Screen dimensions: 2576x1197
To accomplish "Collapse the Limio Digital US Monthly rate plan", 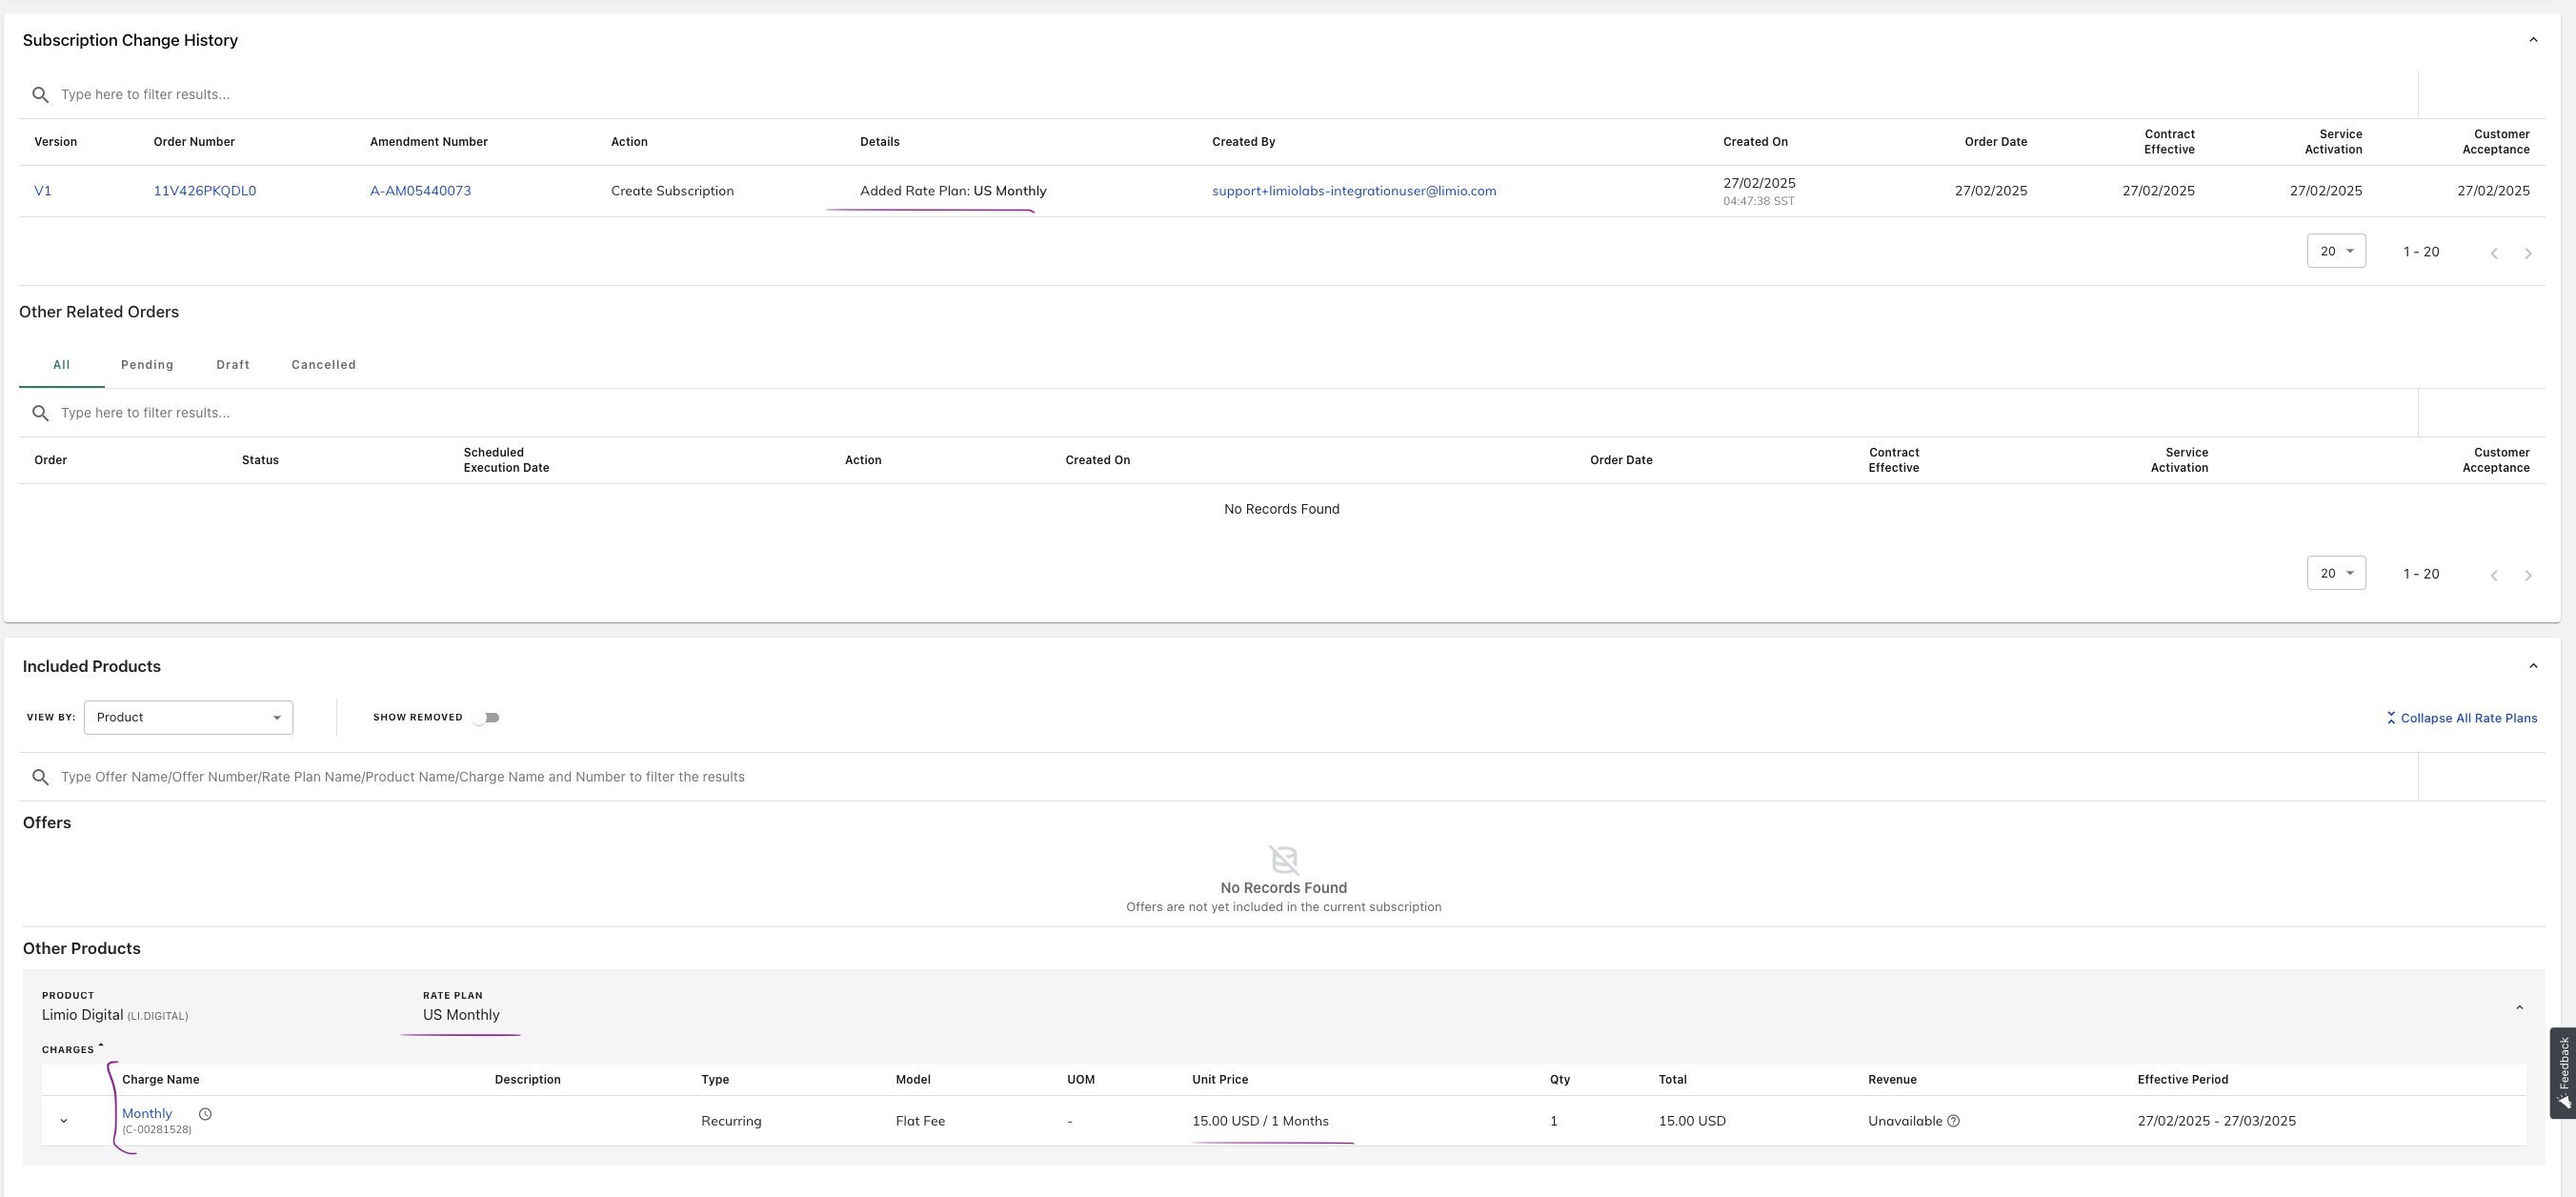I will [x=2518, y=1007].
